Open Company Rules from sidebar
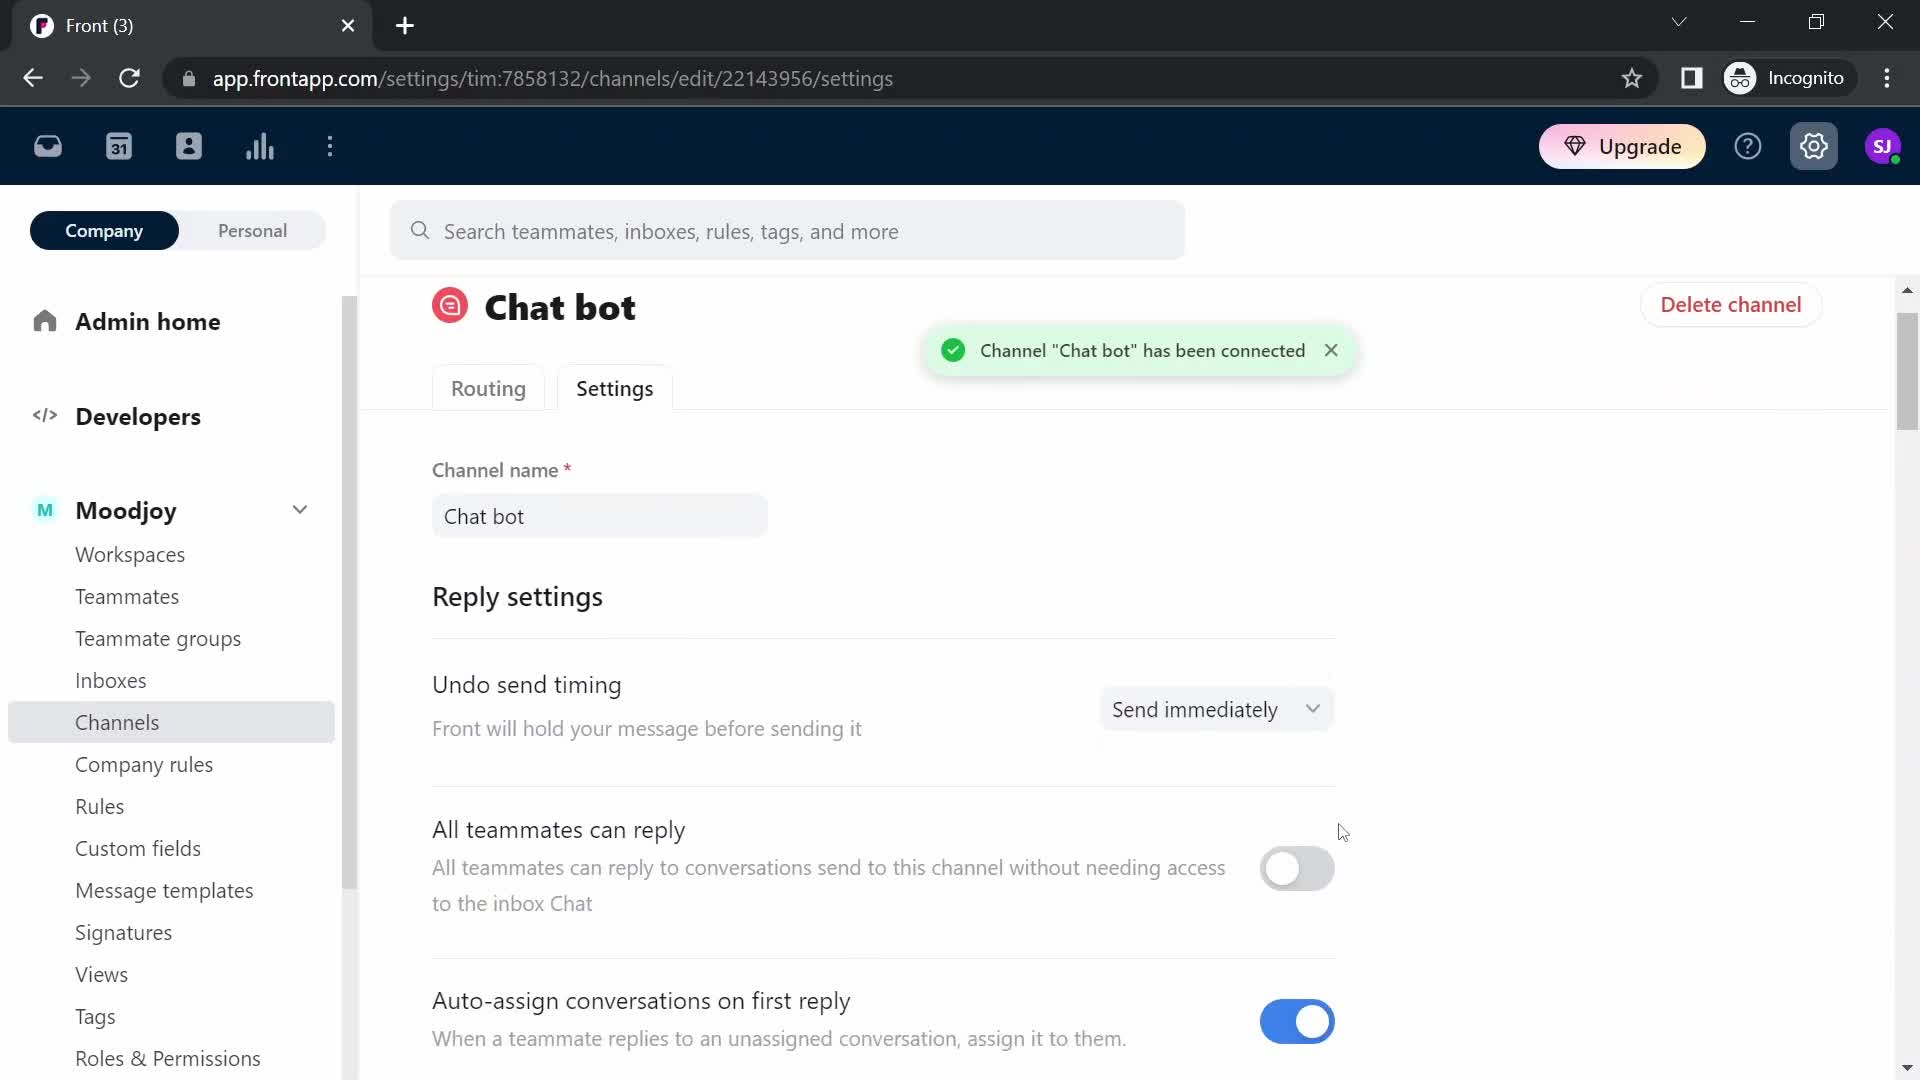Viewport: 1920px width, 1080px height. coord(145,765)
